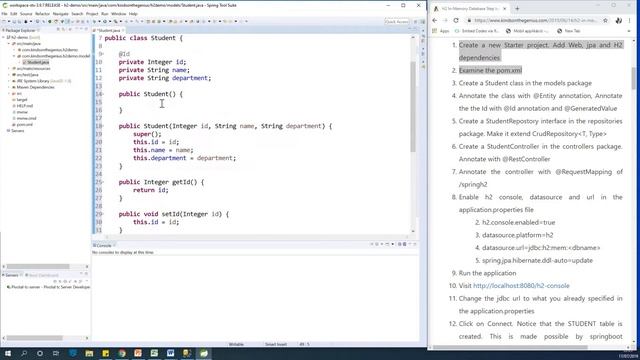Expand the Maven Dependencies node
Image resolution: width=640 pixels, height=360 pixels.
click(9, 87)
